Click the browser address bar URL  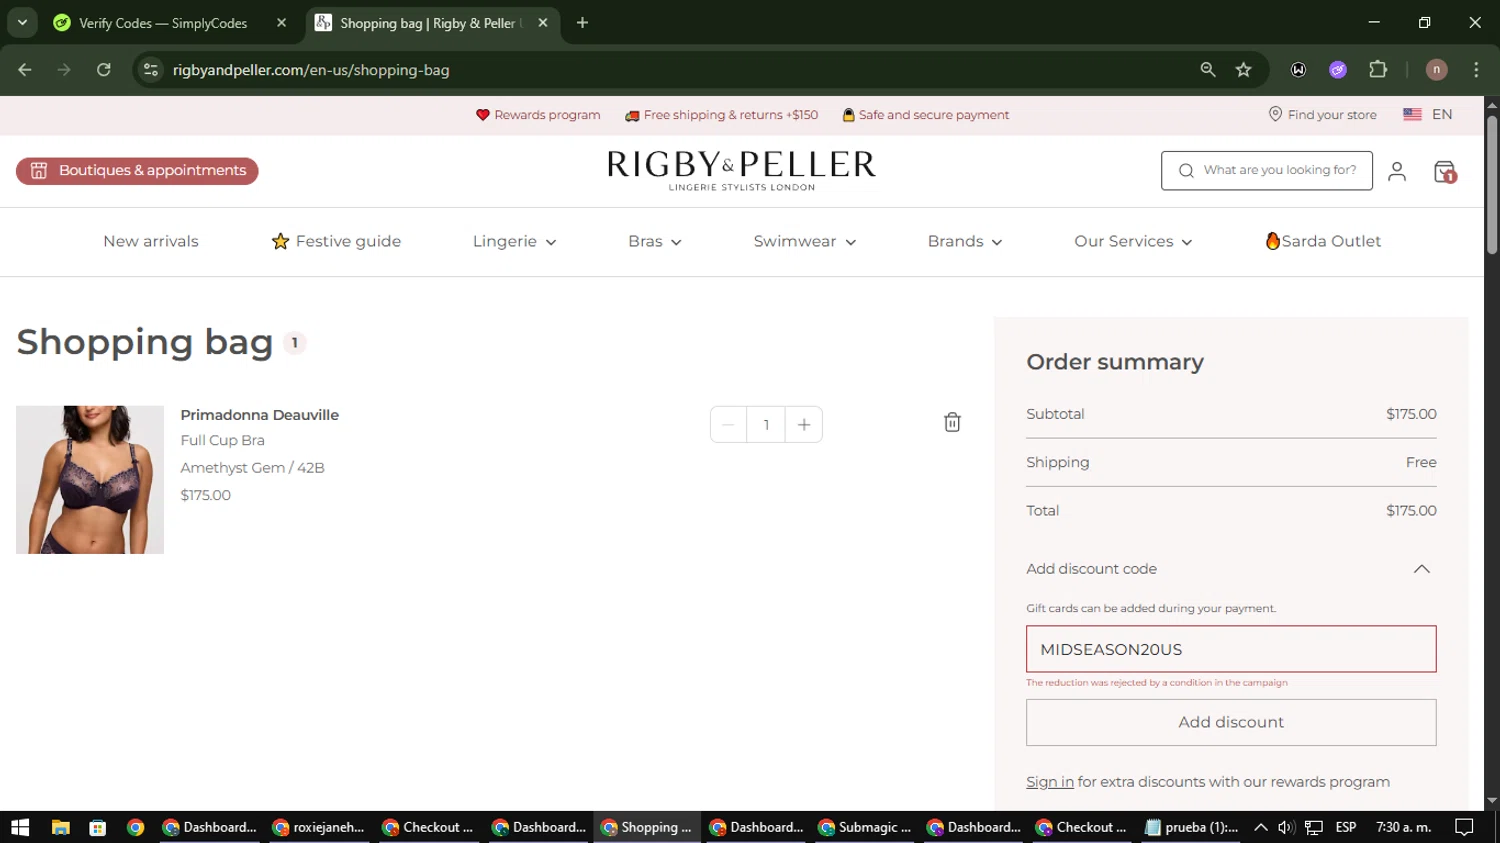311,70
